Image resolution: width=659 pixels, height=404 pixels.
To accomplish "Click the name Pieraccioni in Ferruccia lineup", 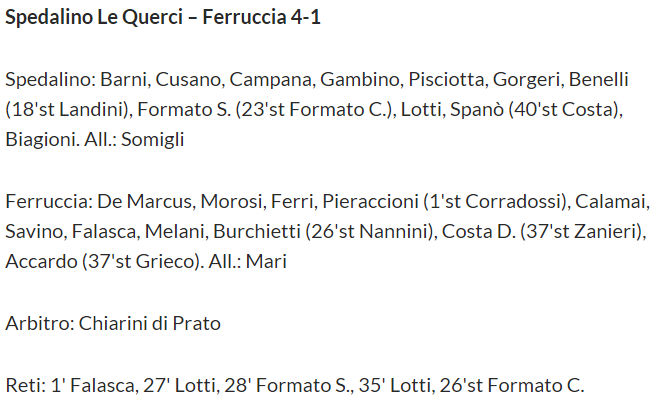I will pos(370,202).
